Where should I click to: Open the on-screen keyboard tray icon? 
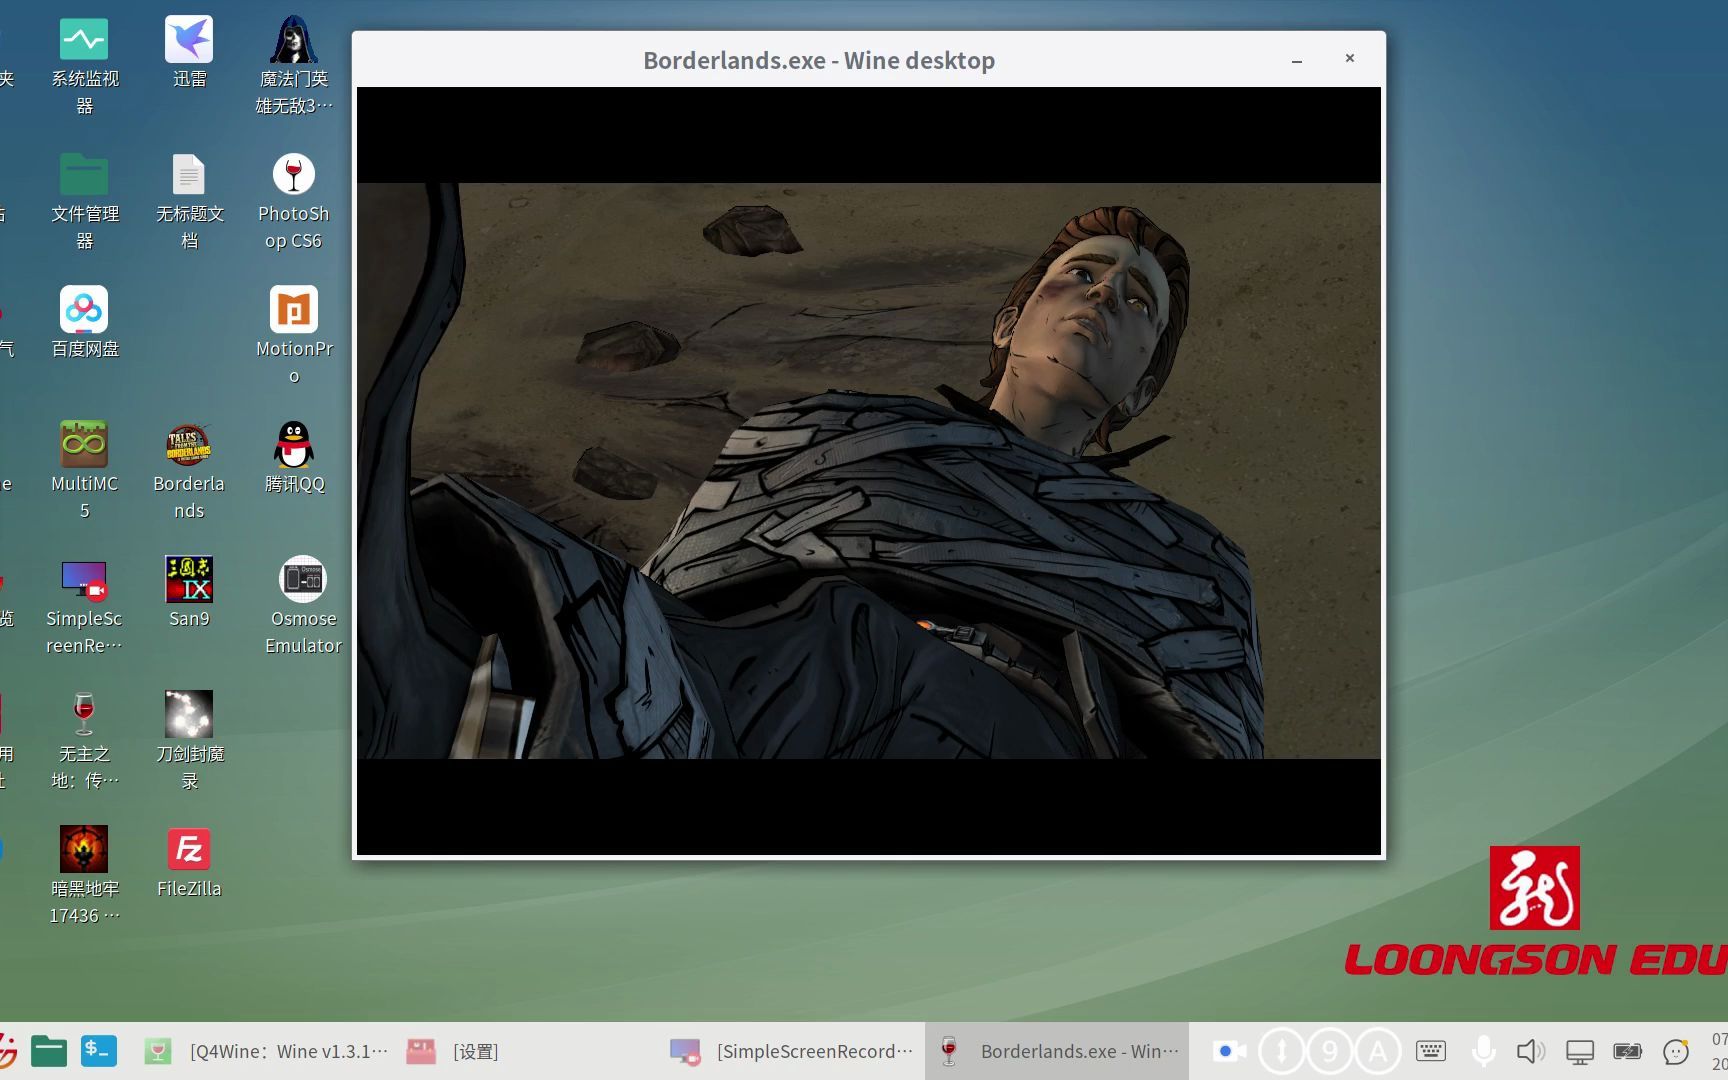point(1431,1051)
